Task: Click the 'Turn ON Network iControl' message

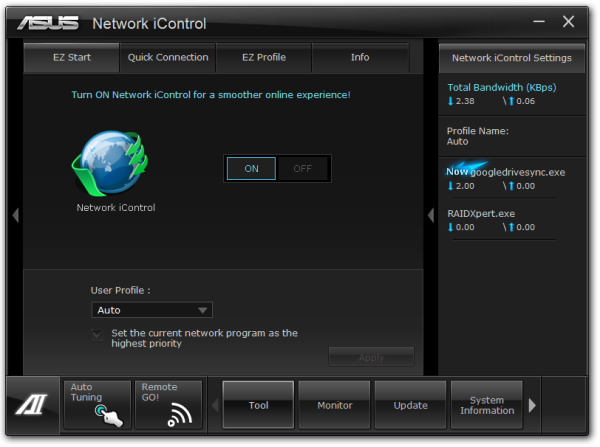Action: coord(211,95)
